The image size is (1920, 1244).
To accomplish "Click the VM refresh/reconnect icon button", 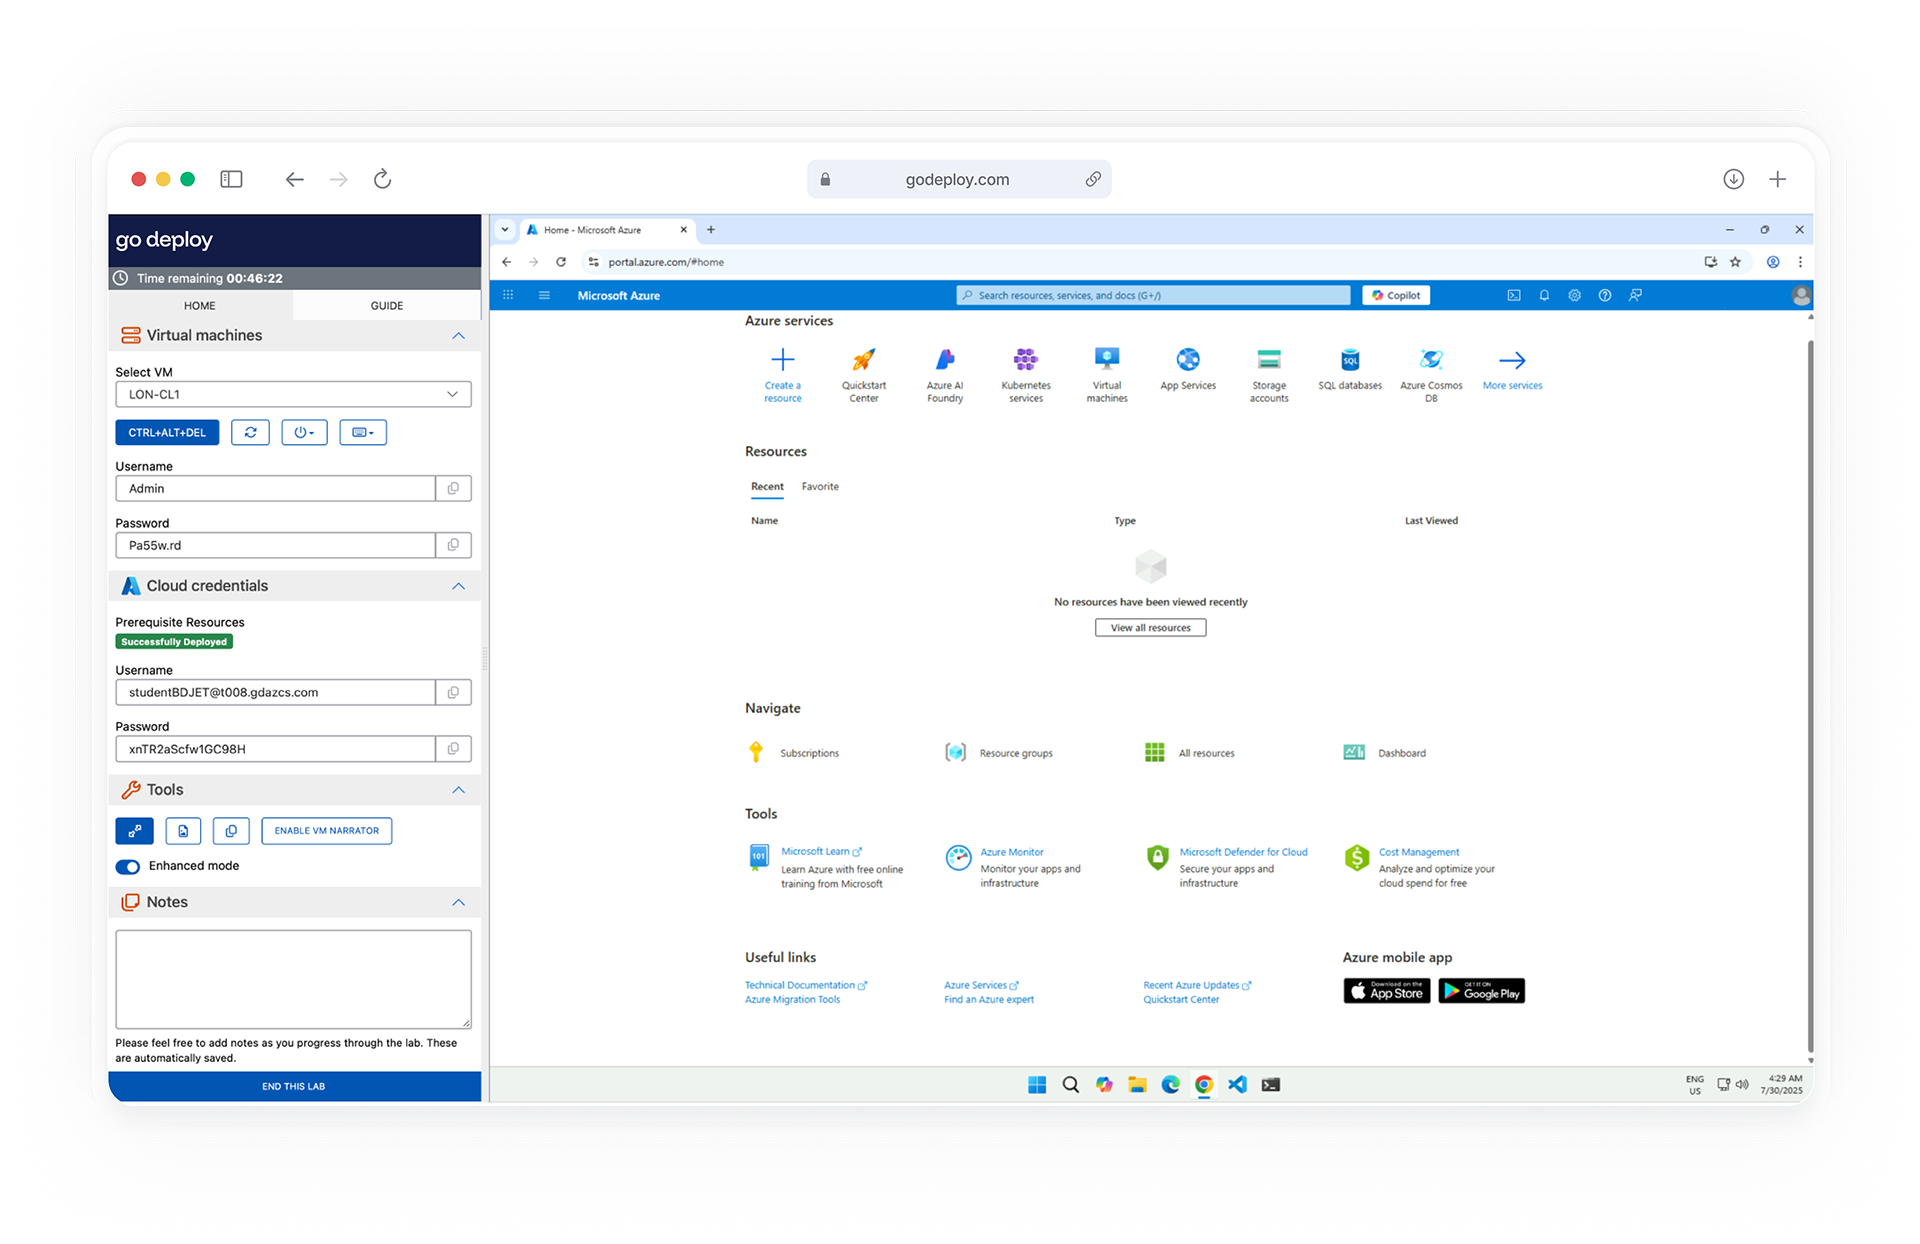I will [250, 432].
